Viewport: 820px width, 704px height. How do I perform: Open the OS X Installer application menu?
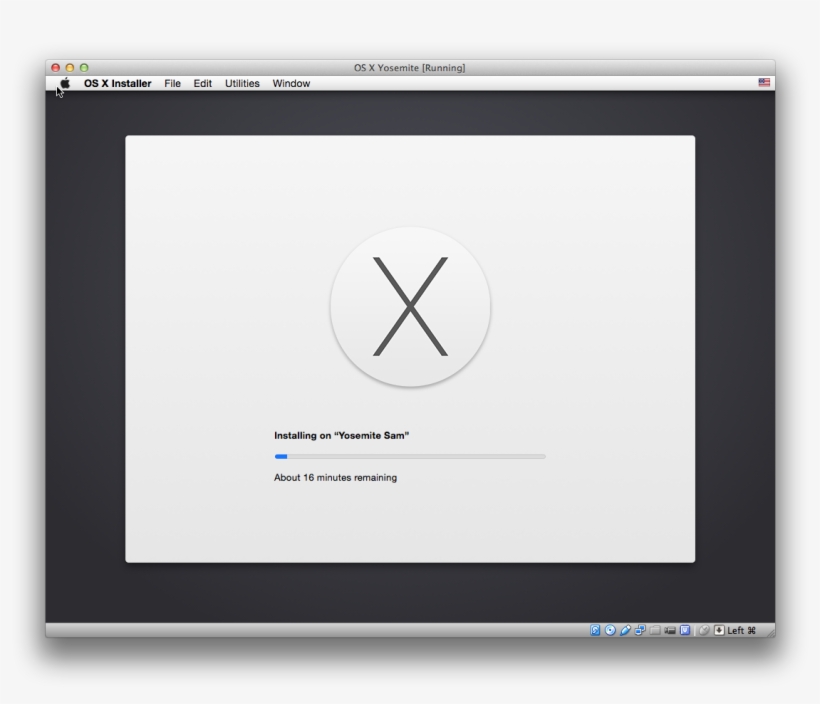[117, 84]
